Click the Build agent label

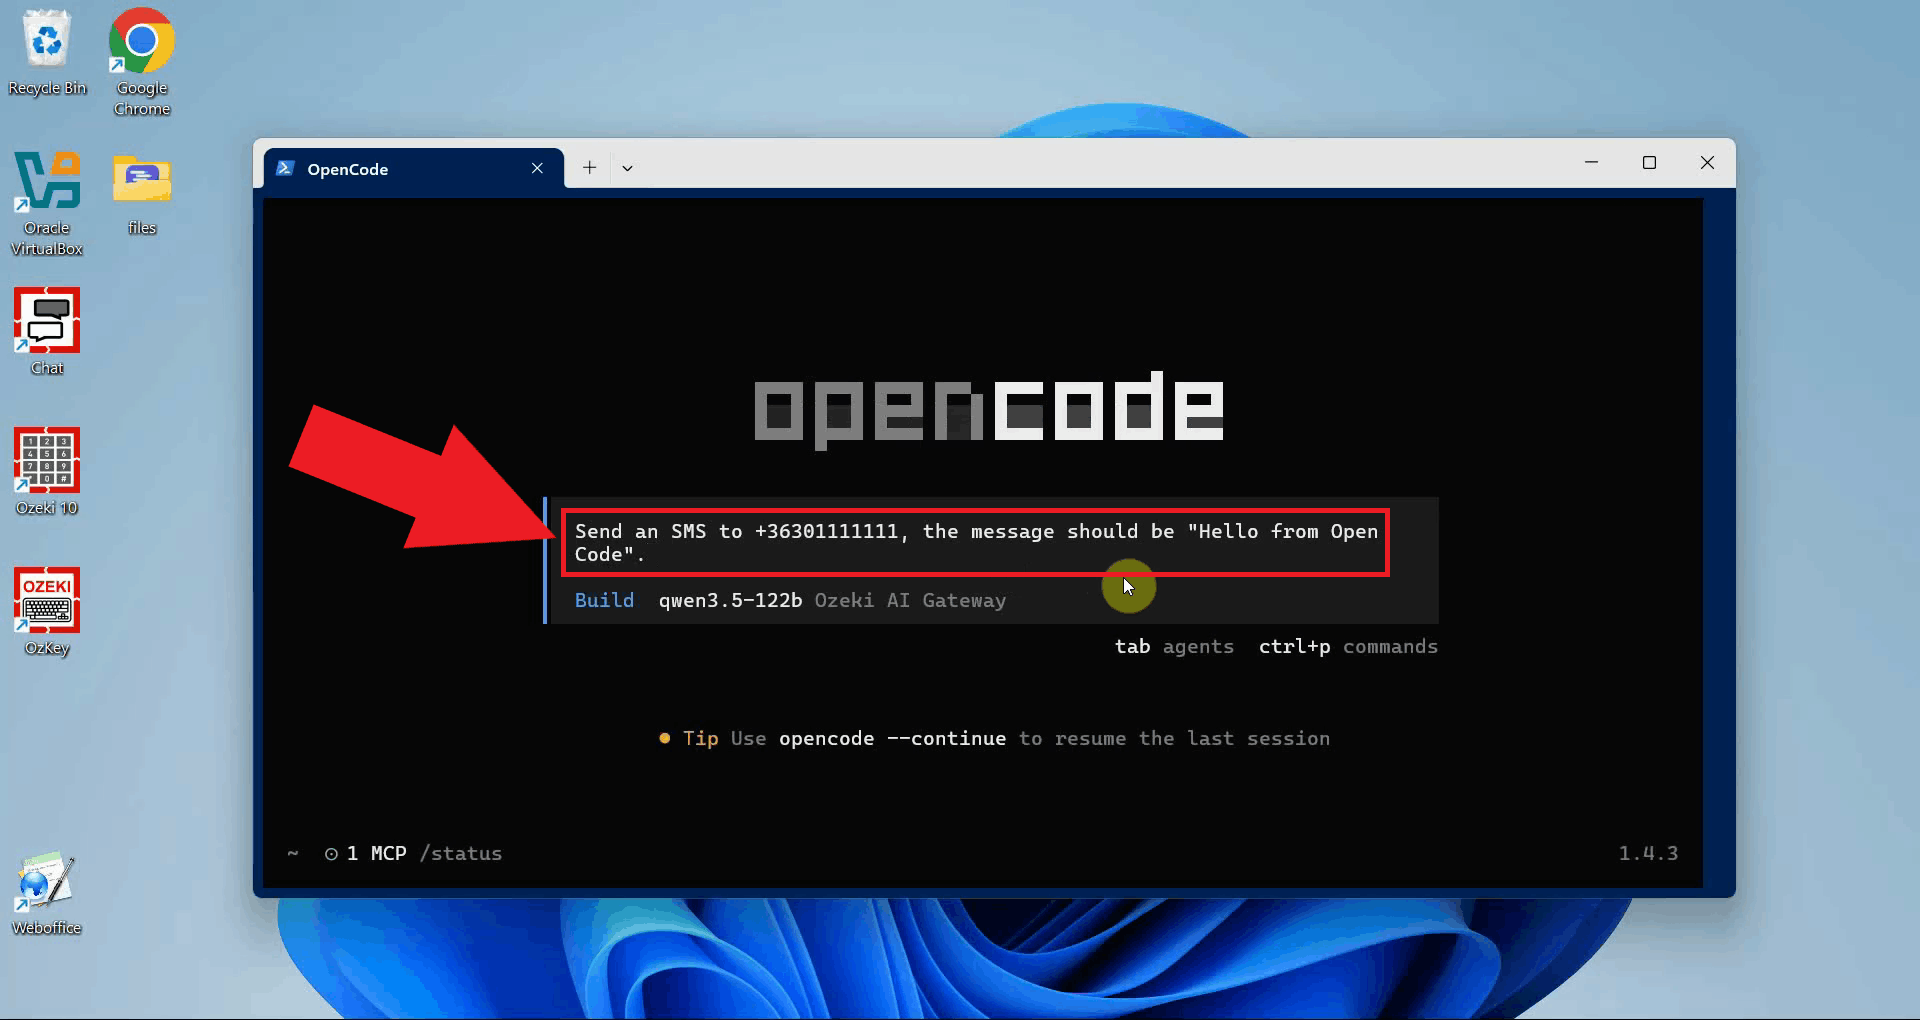(x=604, y=600)
